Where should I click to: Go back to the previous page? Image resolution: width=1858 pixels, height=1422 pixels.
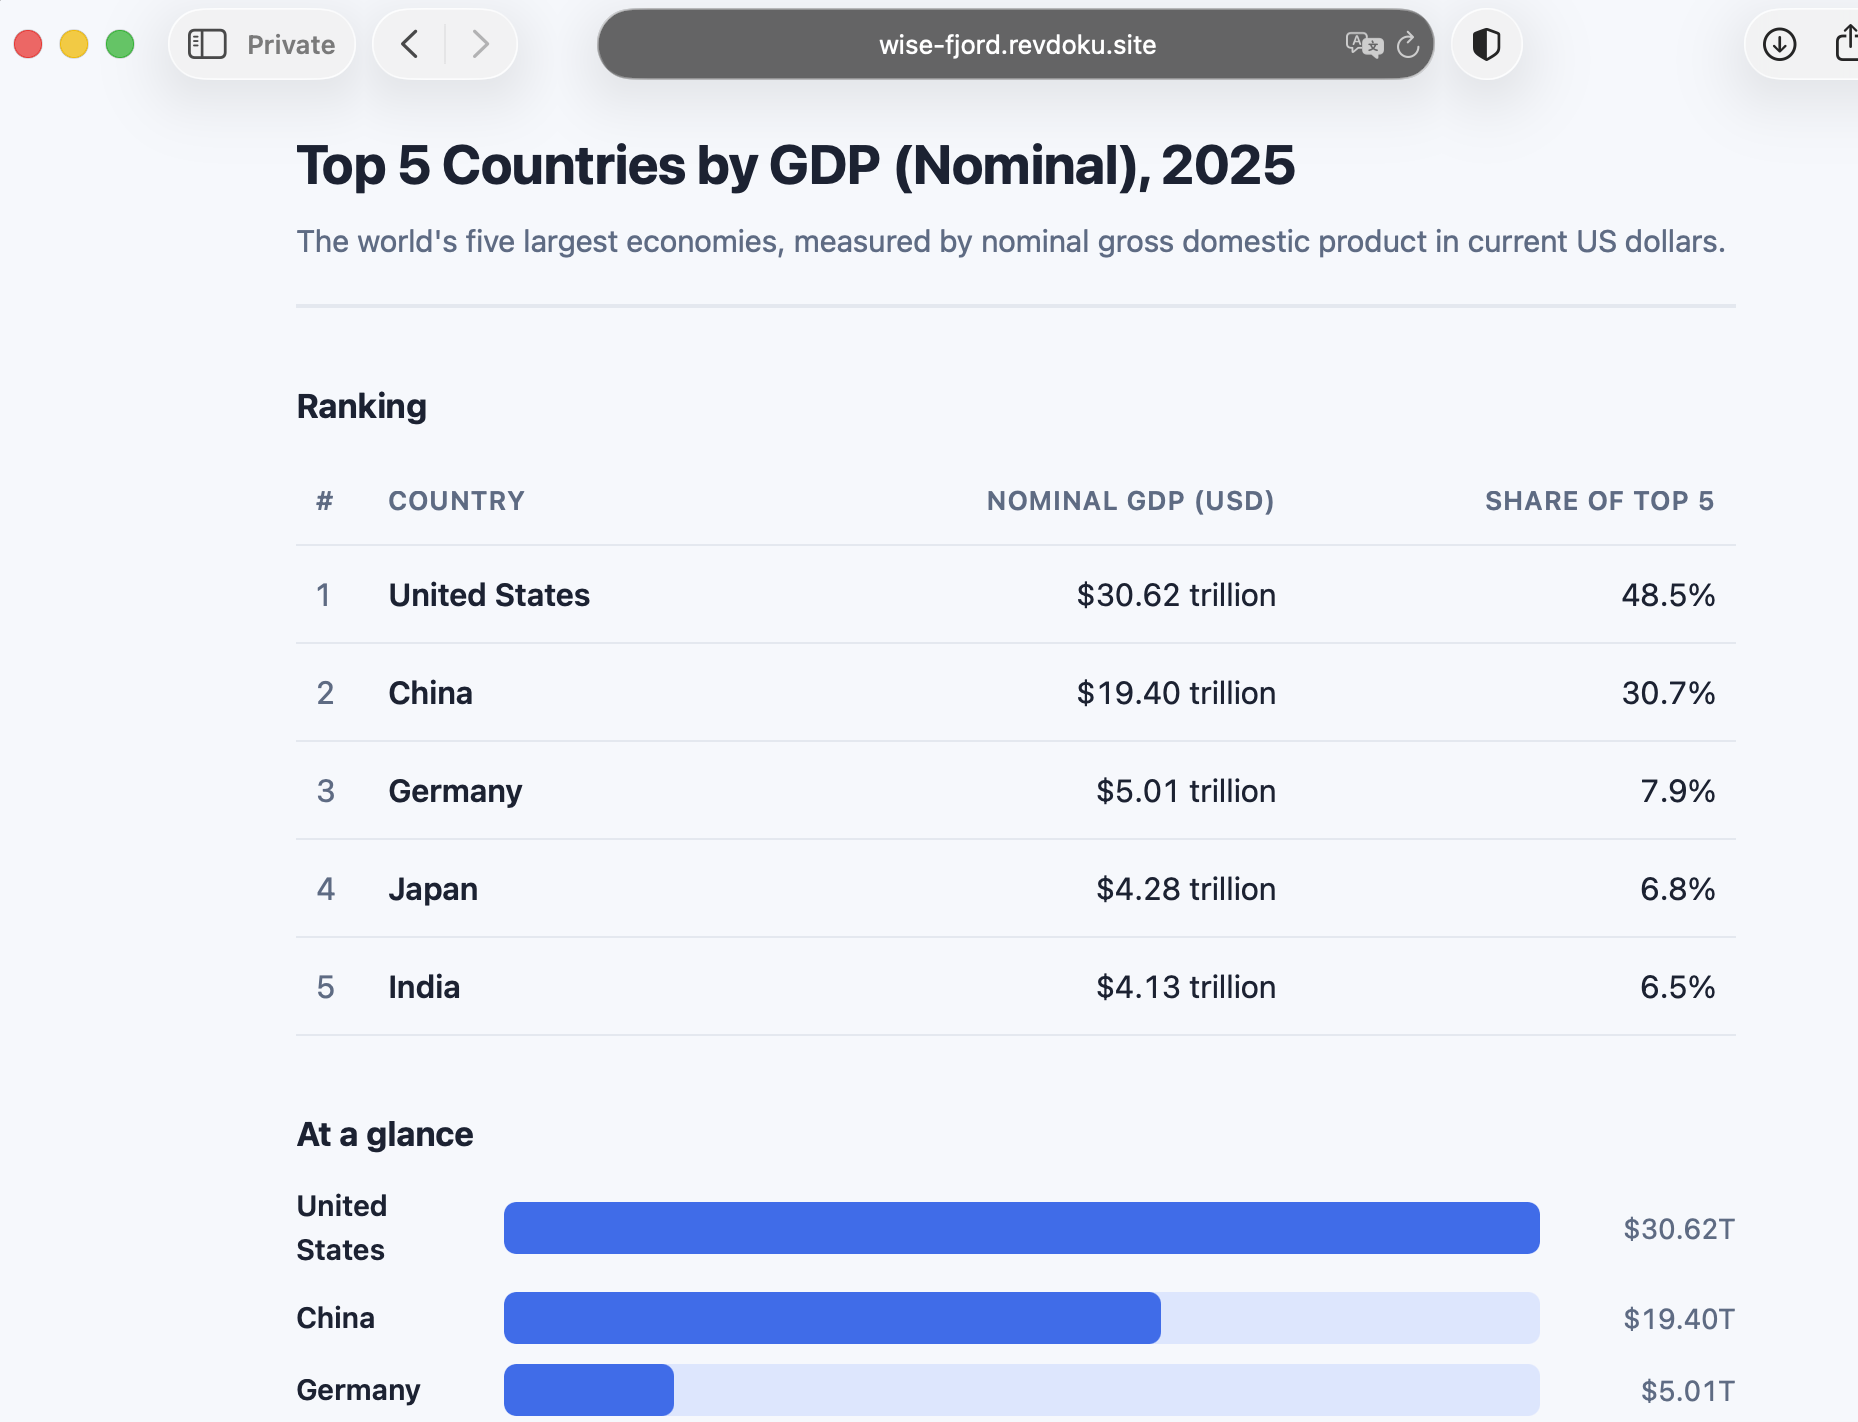click(409, 44)
